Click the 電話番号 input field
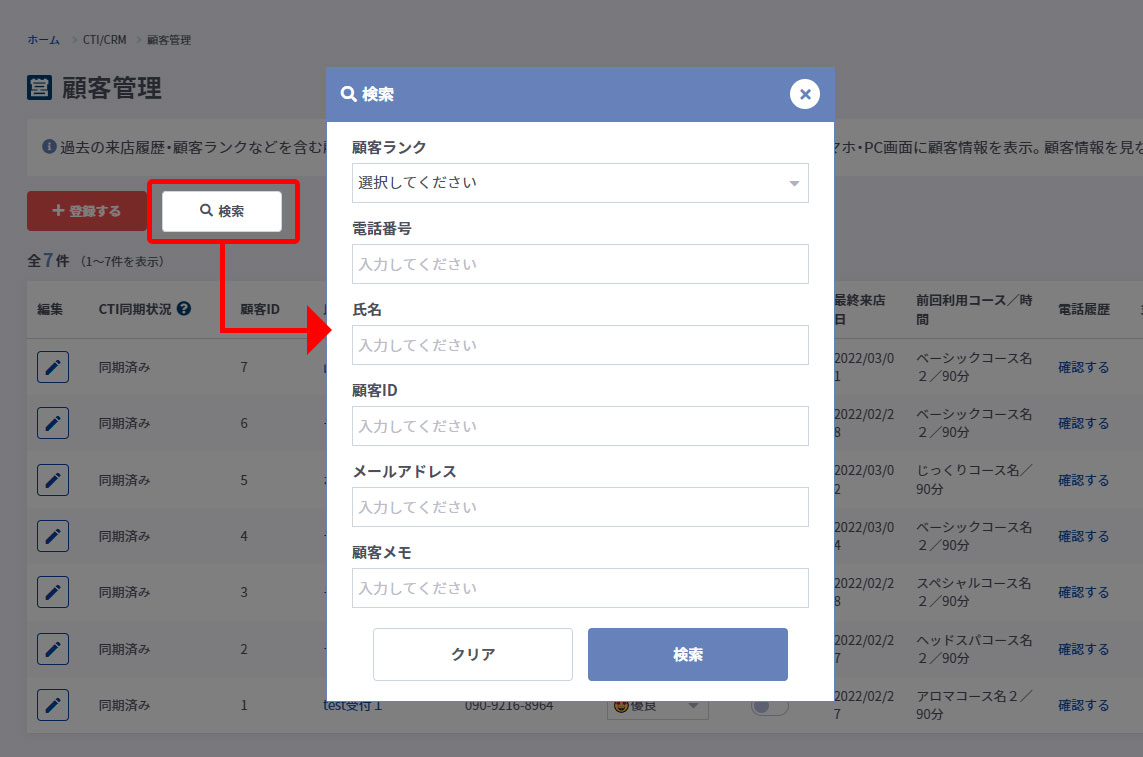This screenshot has height=757, width=1143. pos(580,264)
